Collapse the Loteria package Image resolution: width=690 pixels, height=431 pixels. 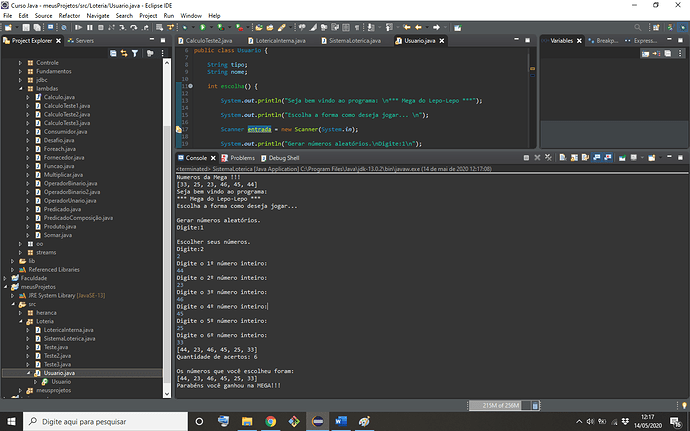[x=20, y=321]
